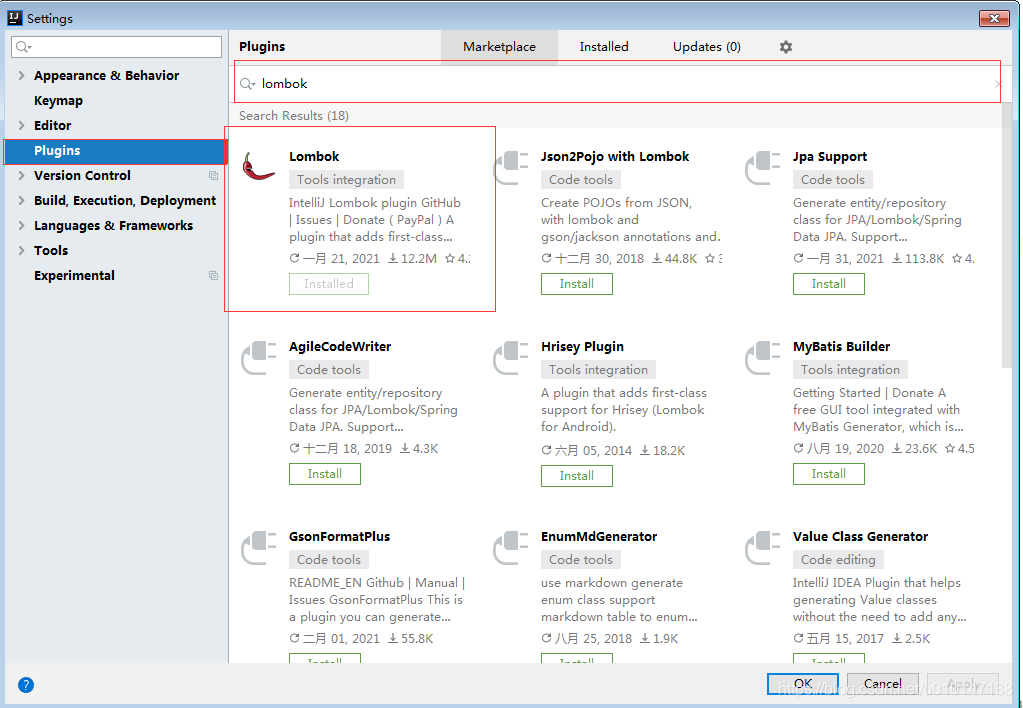
Task: Confirm settings with OK button
Action: [802, 683]
